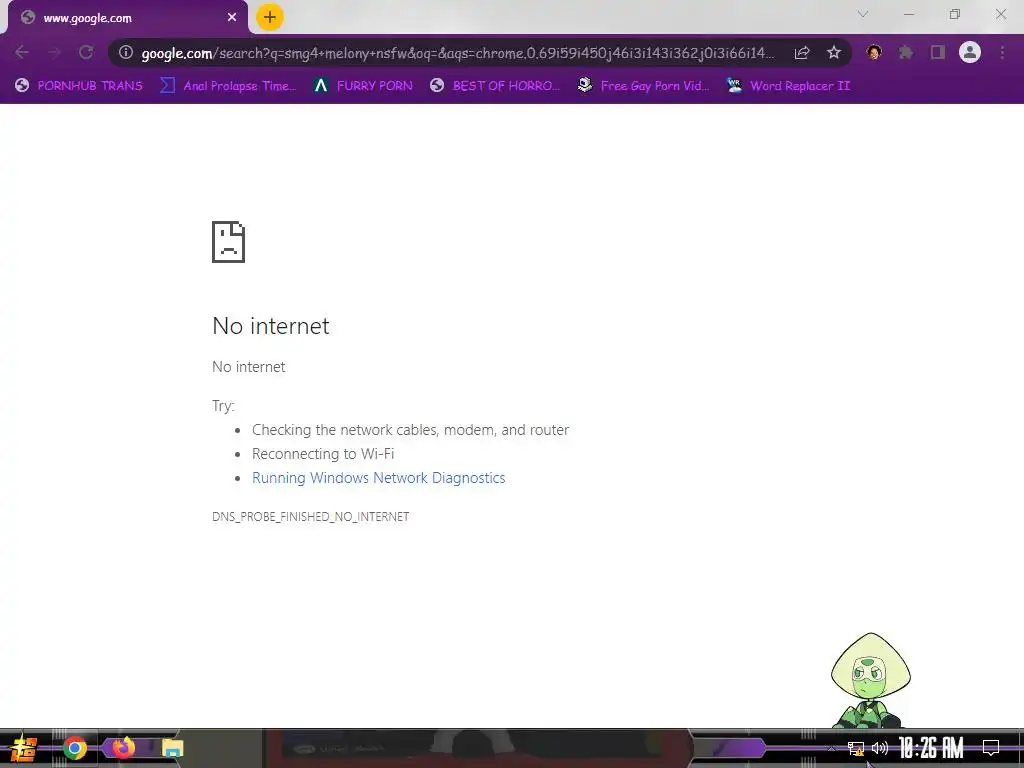Click Checking the network cables suggestion

(x=411, y=430)
